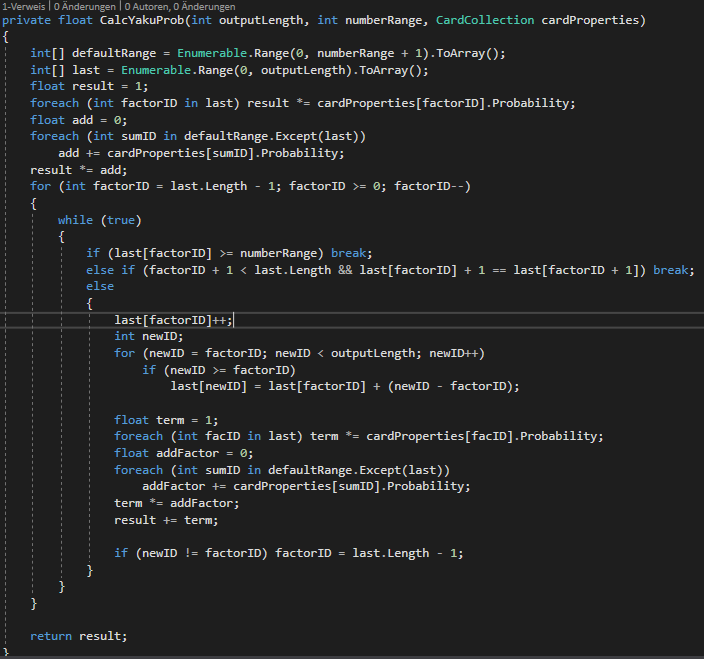Click the 'private' keyword in the signature
The width and height of the screenshot is (704, 659).
[x=26, y=20]
